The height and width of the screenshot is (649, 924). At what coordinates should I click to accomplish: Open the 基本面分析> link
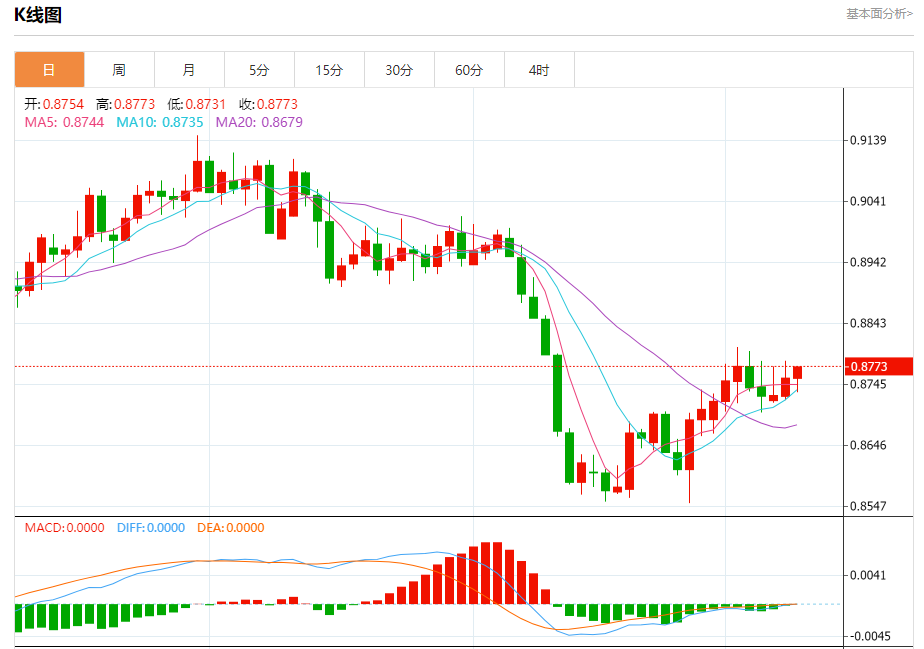879,14
